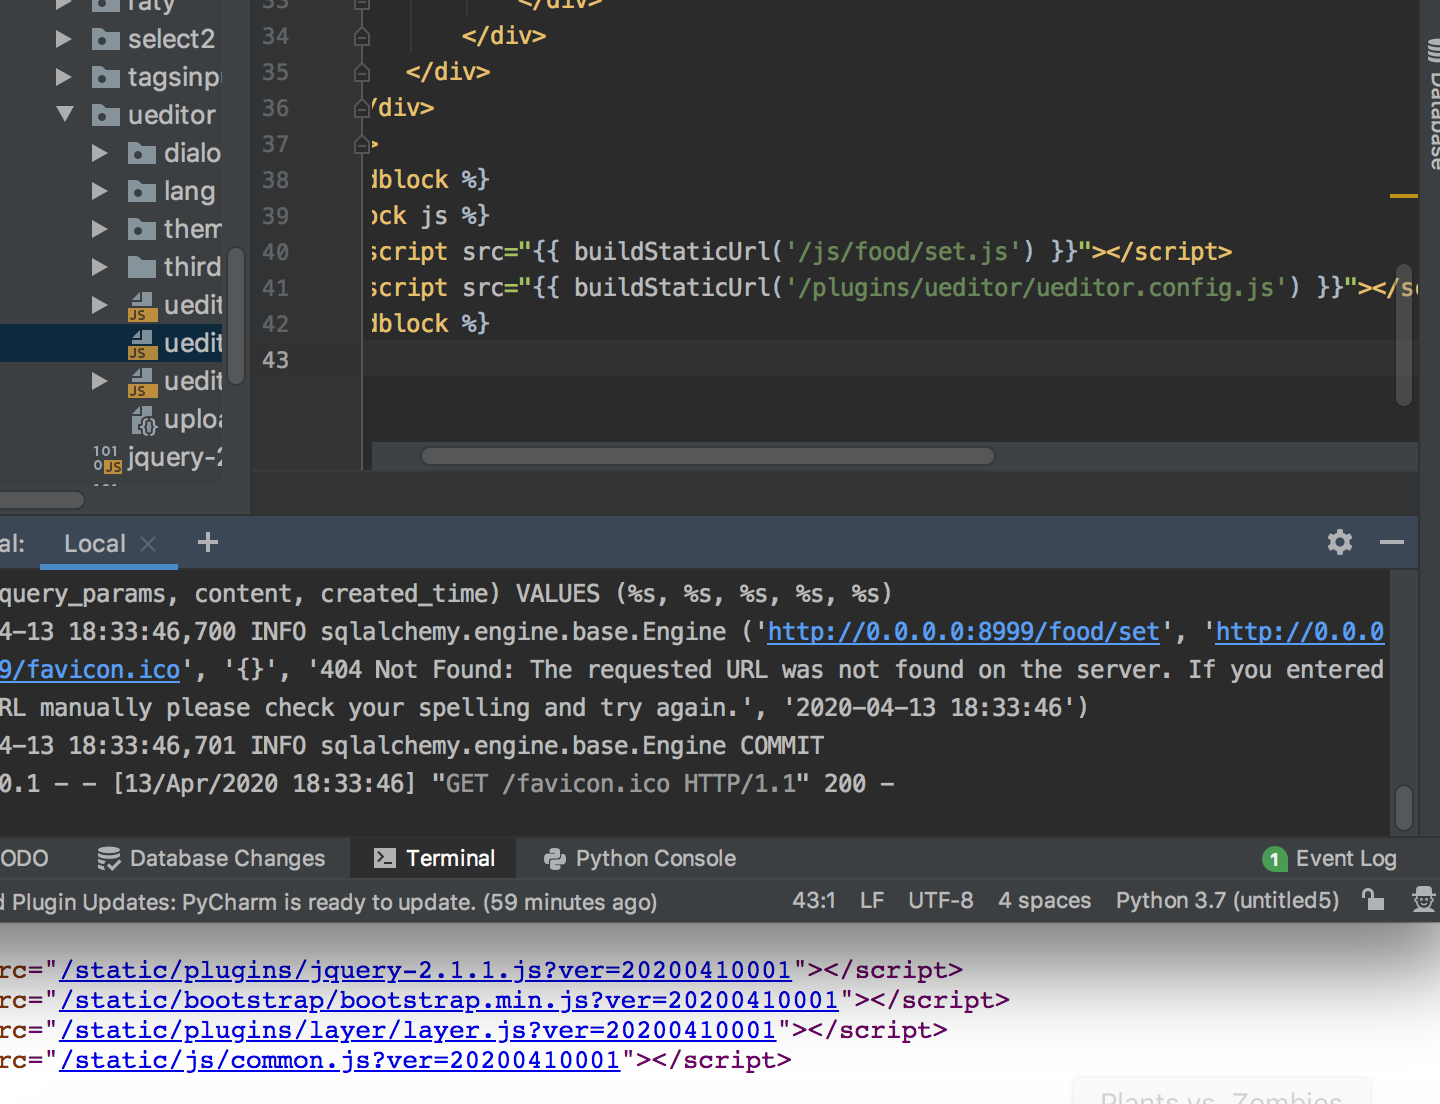Screen dimensions: 1440x1104
Task: Toggle the read-only lock in the status bar
Action: (x=1373, y=900)
